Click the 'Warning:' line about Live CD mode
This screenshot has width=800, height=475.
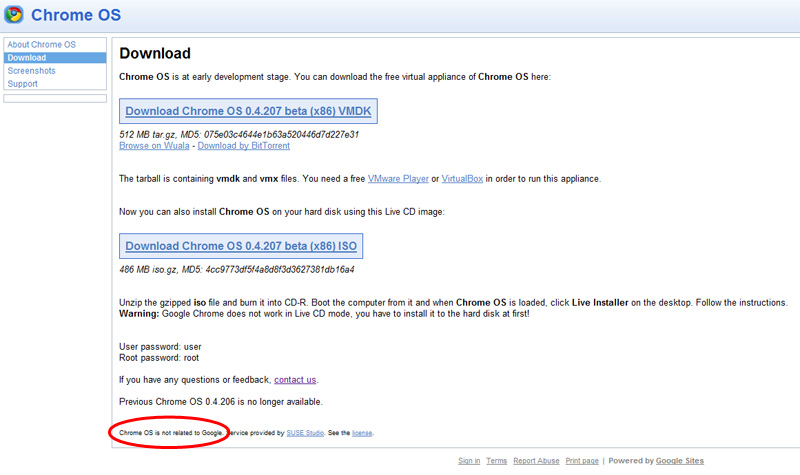click(324, 314)
